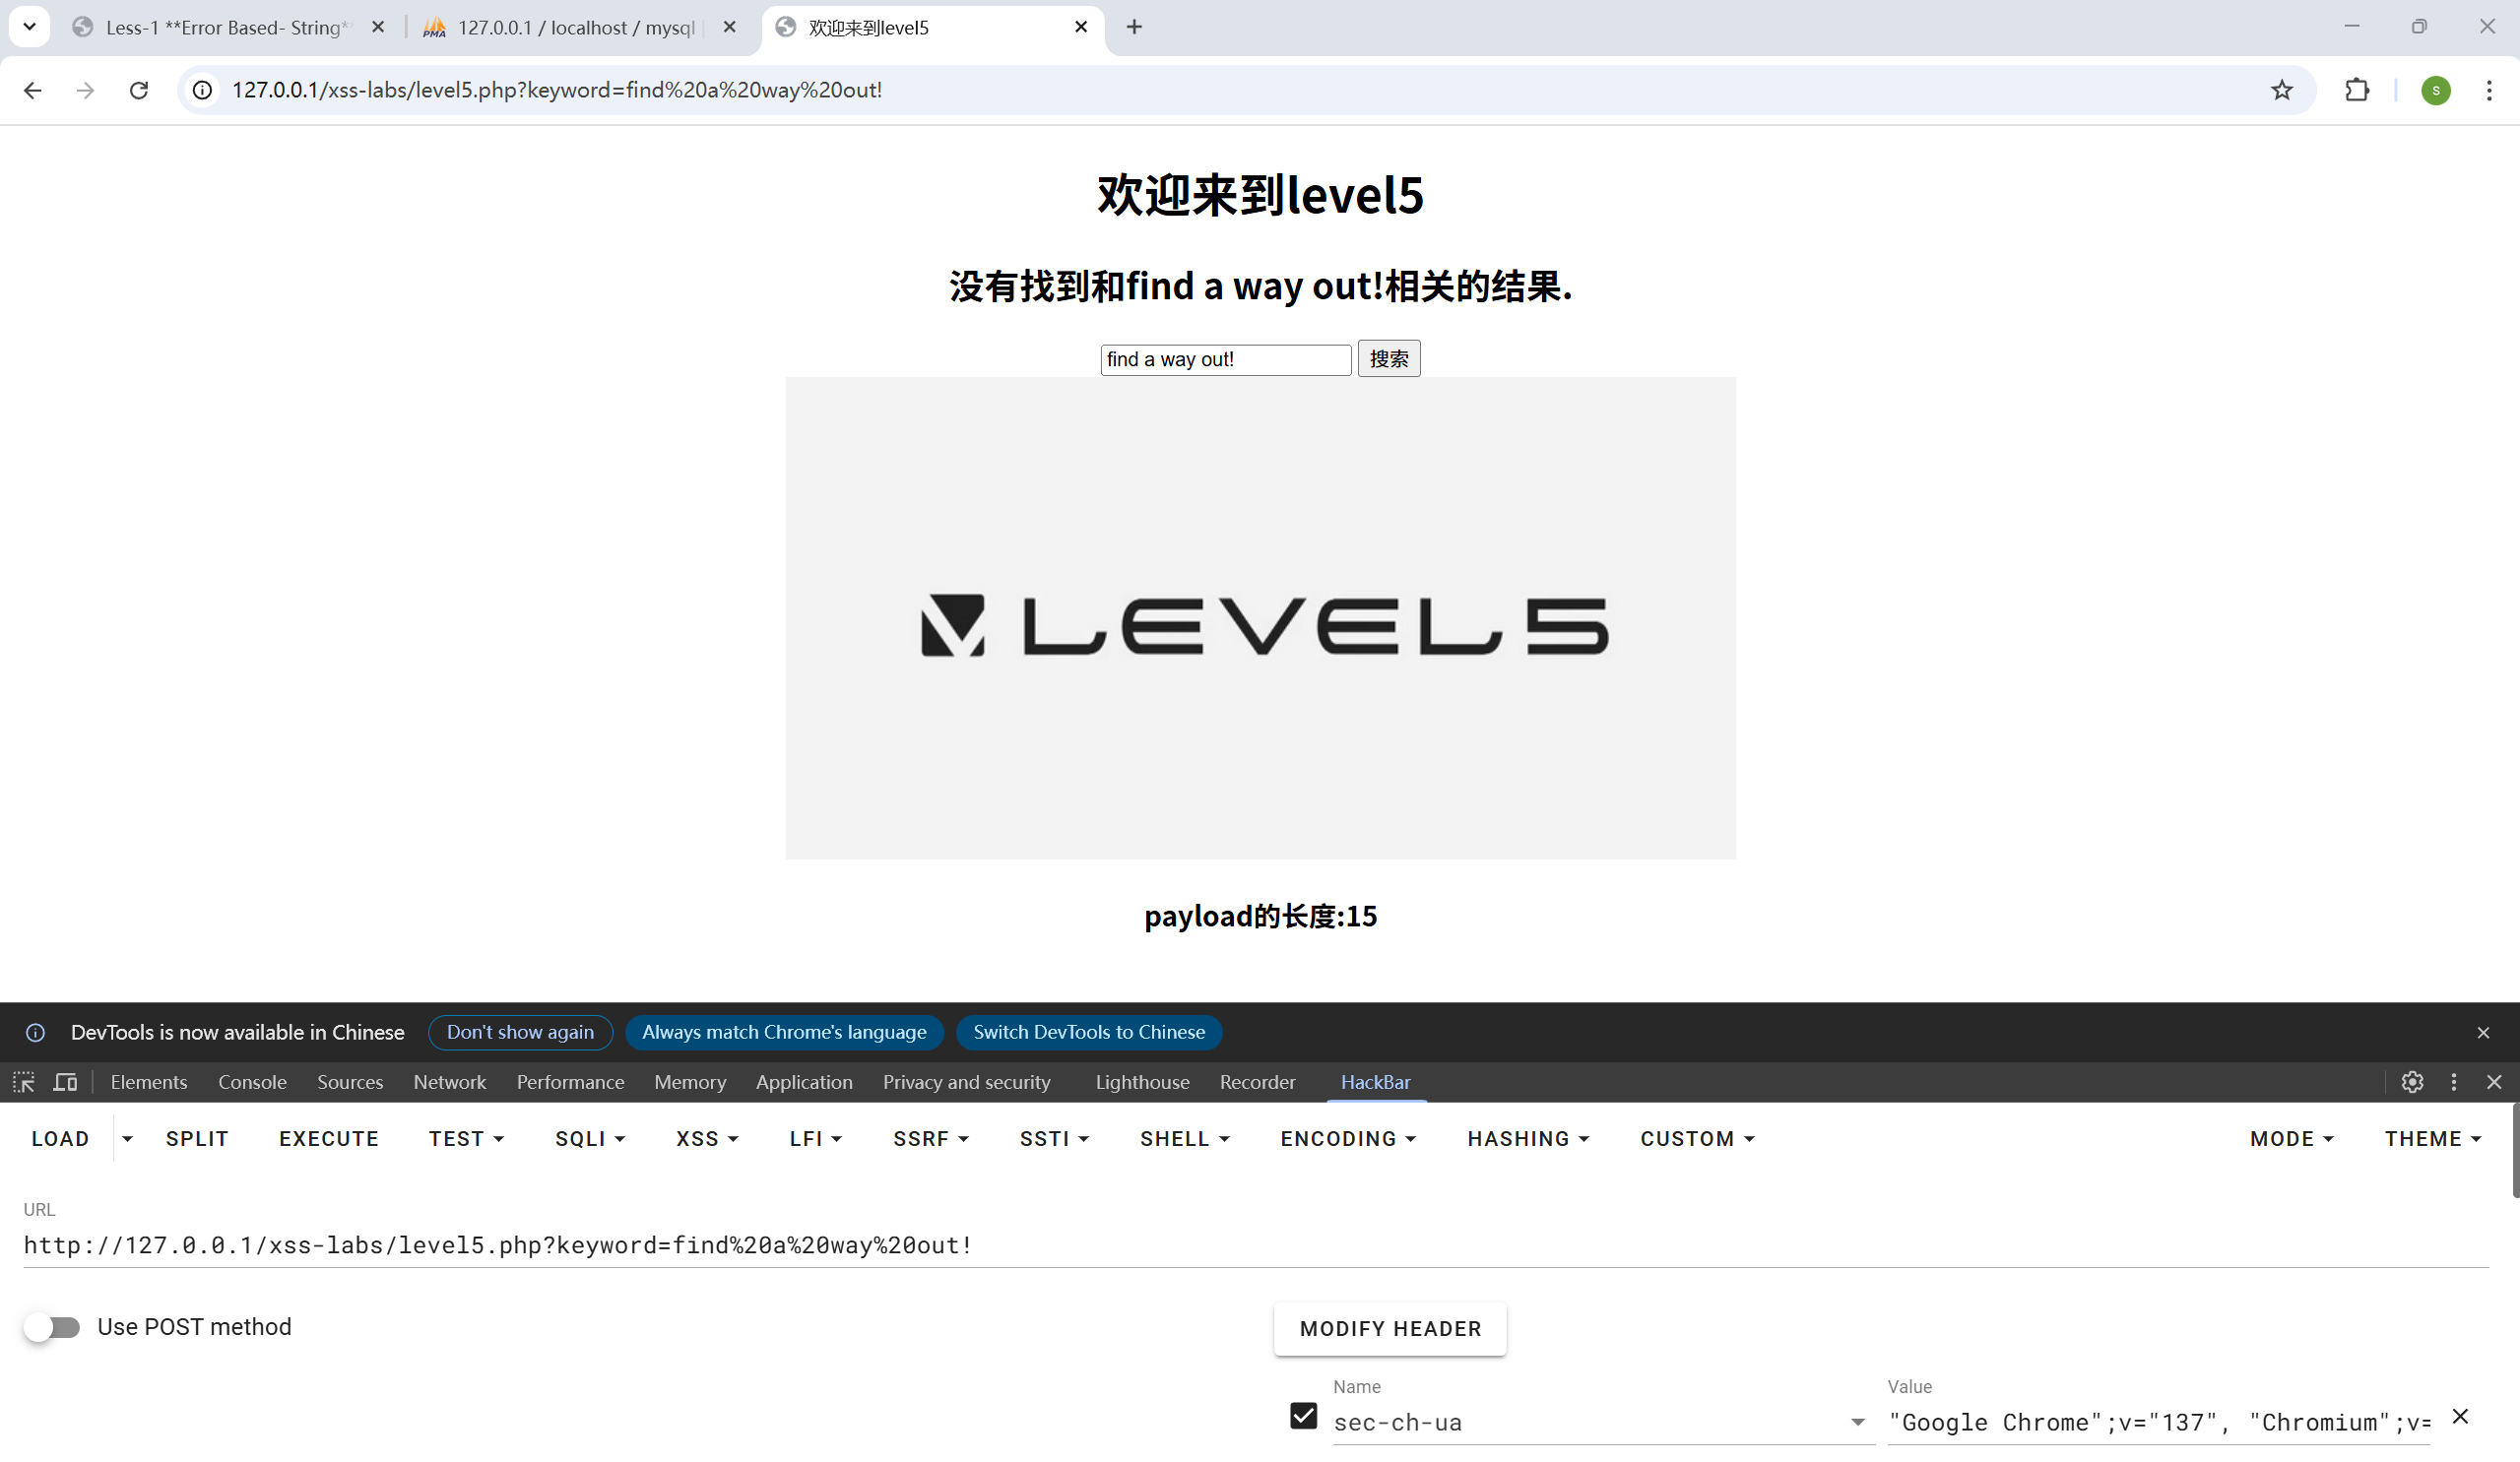
Task: Switch to the Console tab in DevTools
Action: point(252,1082)
